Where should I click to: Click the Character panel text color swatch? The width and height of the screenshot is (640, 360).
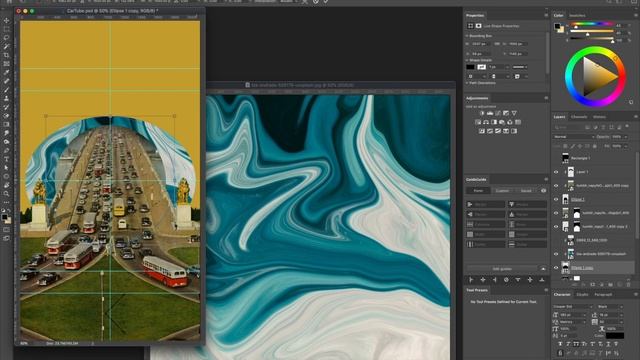[614, 336]
